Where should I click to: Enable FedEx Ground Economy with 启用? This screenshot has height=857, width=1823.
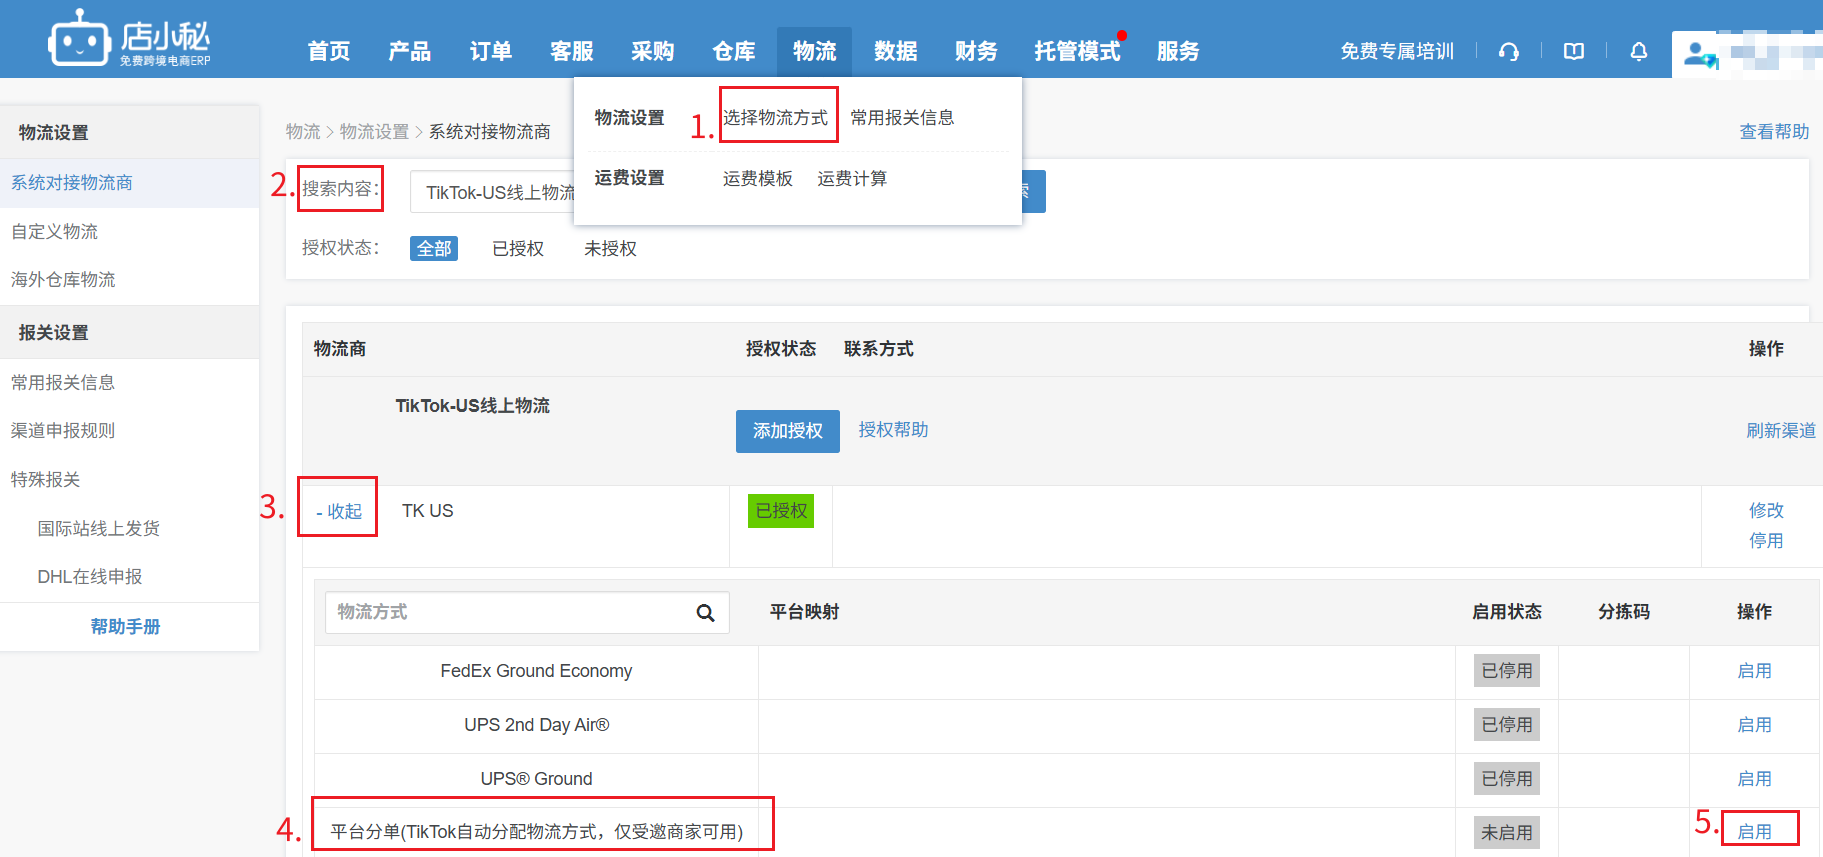pos(1754,671)
